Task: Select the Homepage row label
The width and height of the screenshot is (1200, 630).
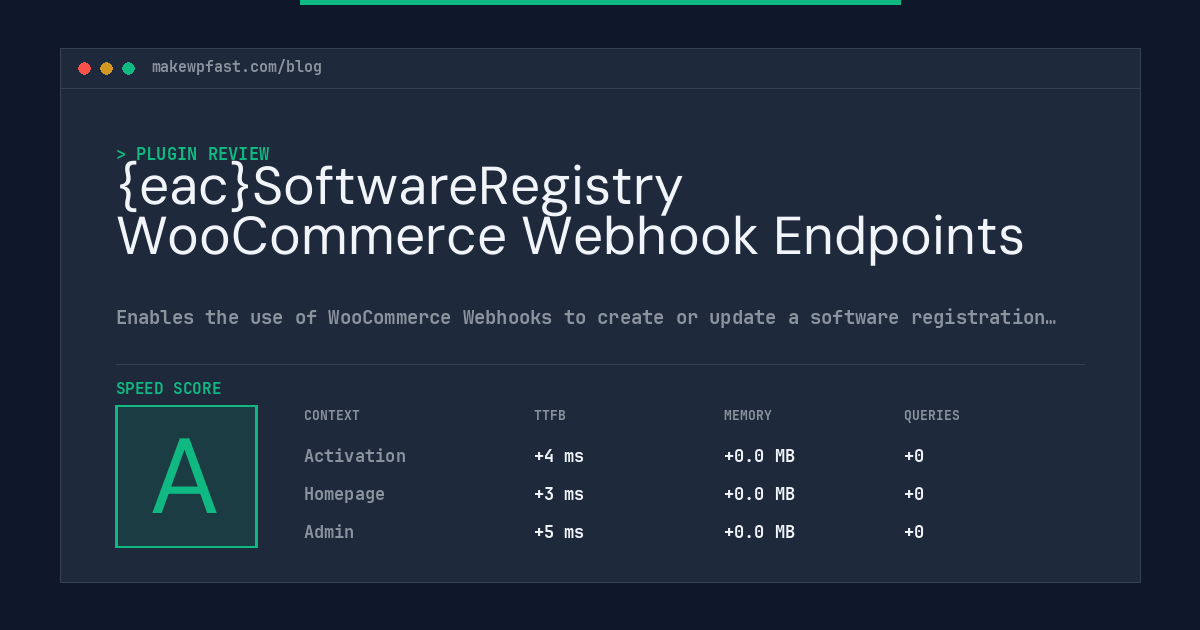Action: coord(344,494)
